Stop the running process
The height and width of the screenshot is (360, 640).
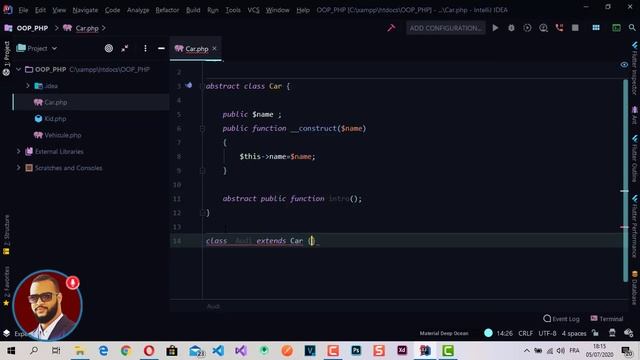[575, 28]
